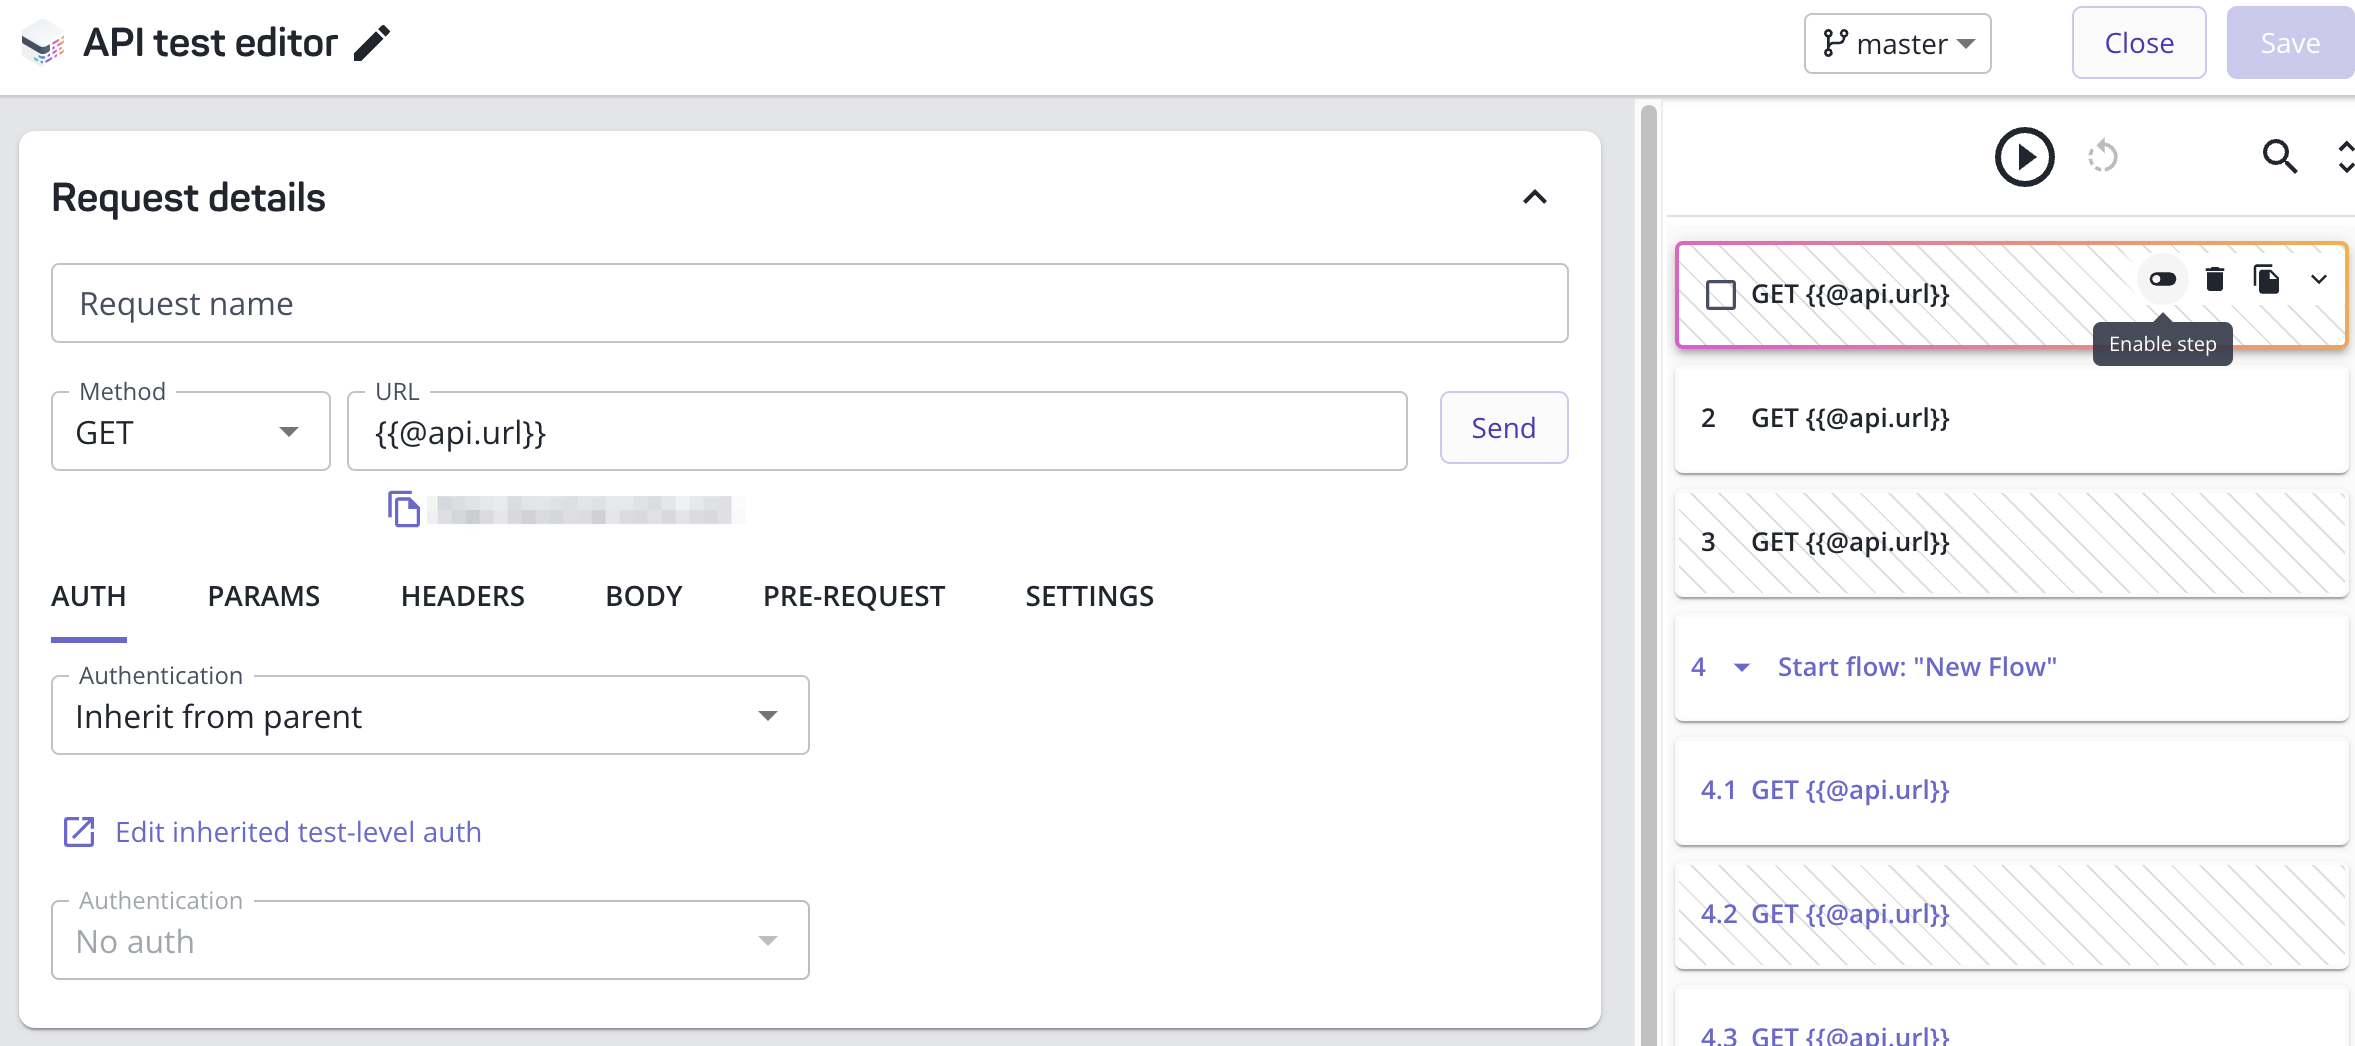Screen dimensions: 2355x1046
Task: Click the reset run icon beside play
Action: [x=2102, y=157]
